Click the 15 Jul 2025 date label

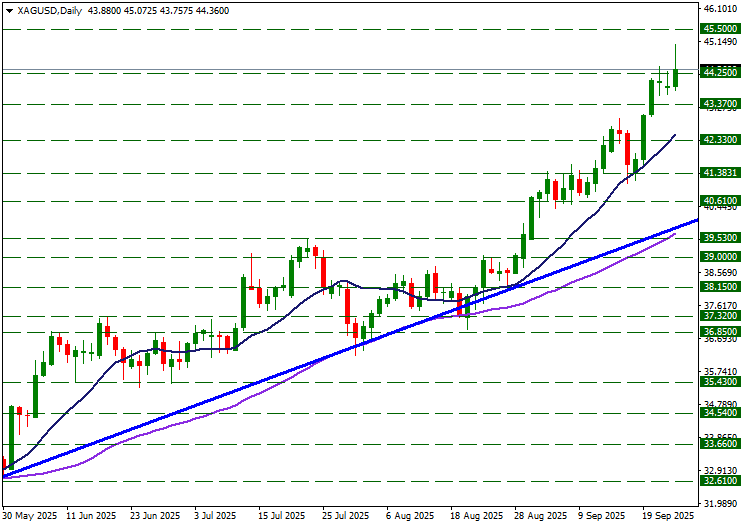(x=281, y=516)
